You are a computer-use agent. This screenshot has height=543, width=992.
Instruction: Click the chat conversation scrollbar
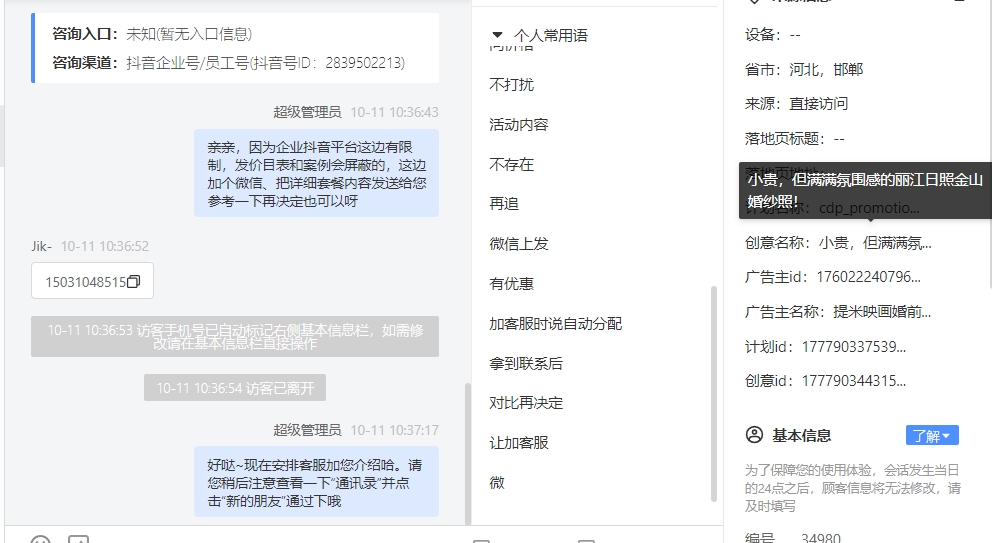click(x=468, y=452)
